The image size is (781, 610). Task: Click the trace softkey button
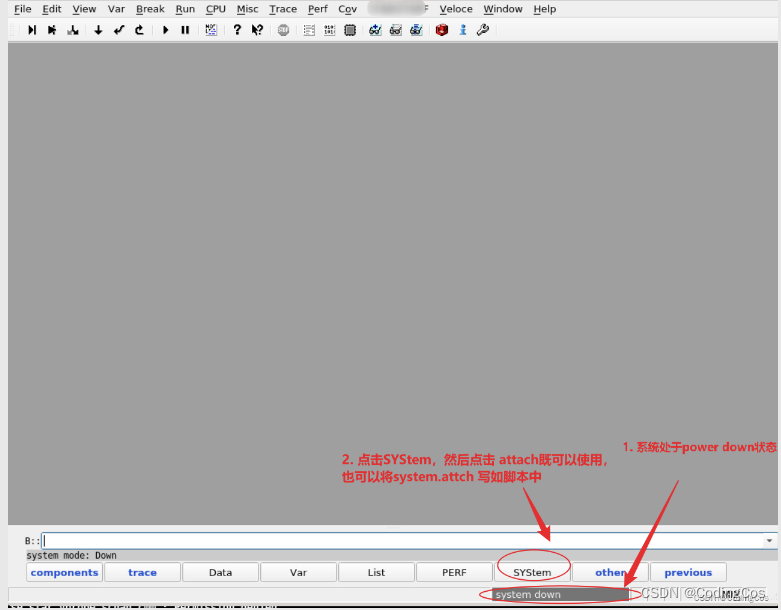[x=142, y=572]
